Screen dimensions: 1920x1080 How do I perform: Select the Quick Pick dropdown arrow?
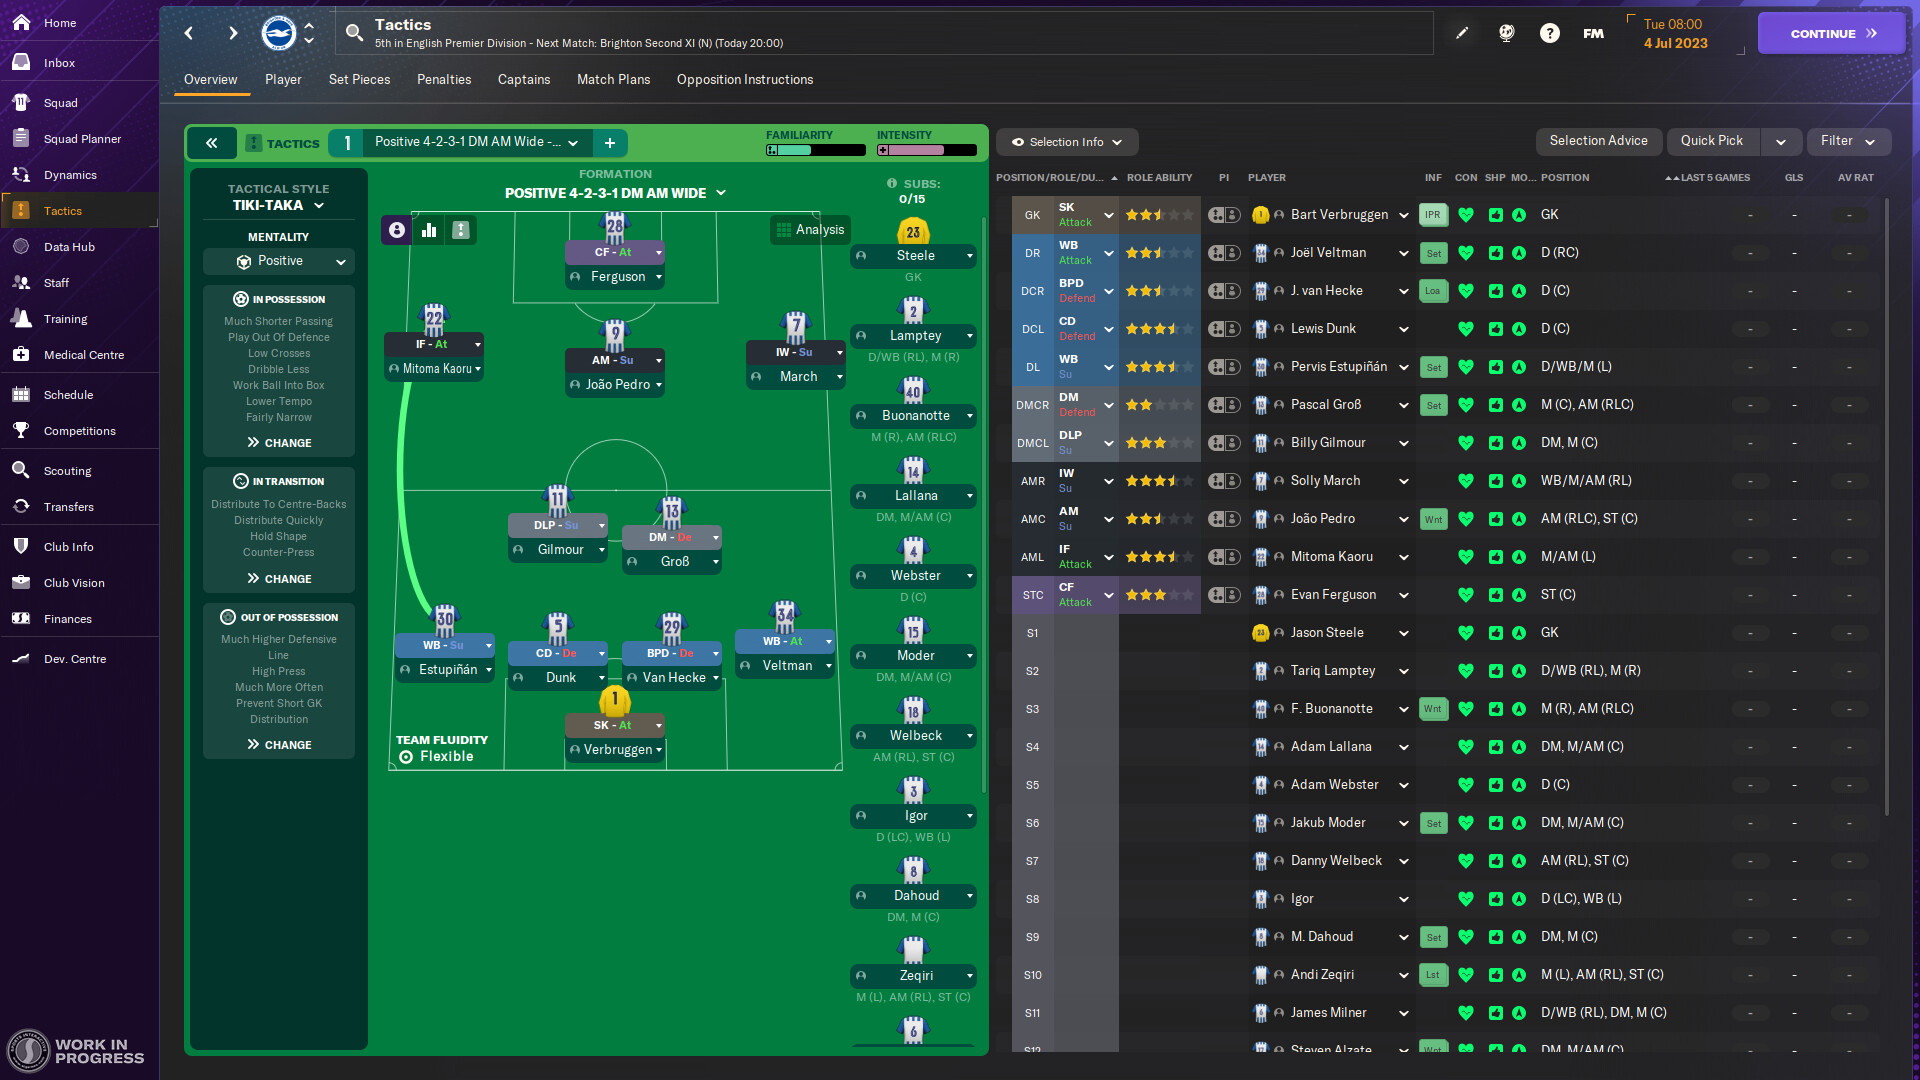click(1779, 141)
